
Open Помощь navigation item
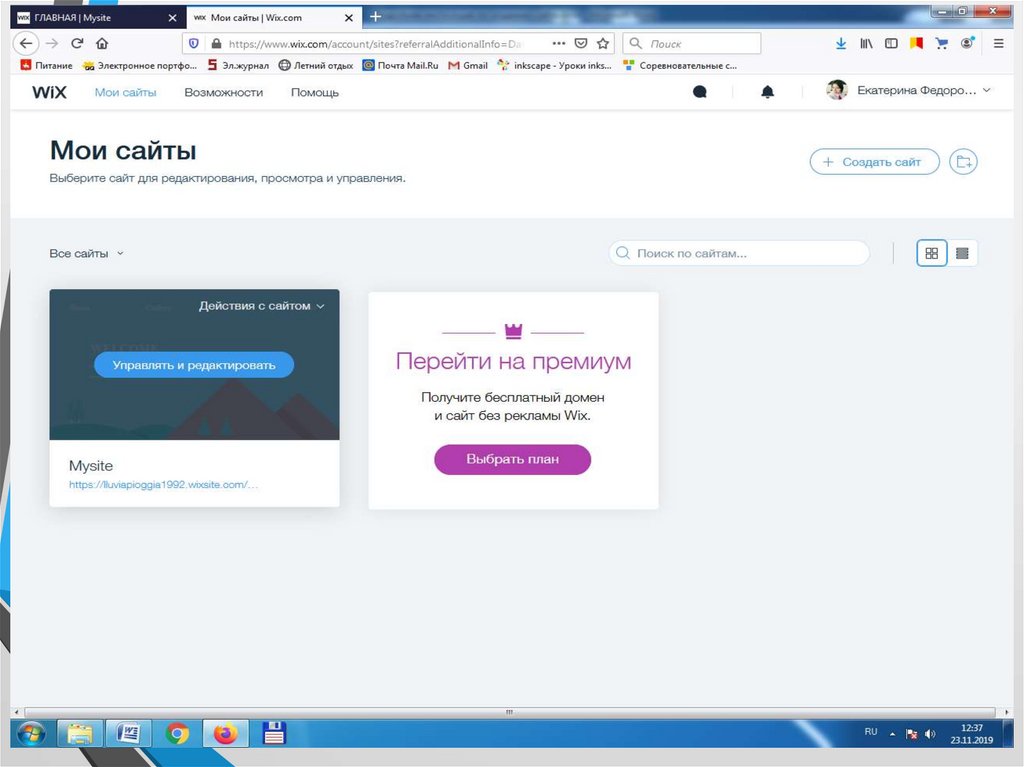pos(315,93)
